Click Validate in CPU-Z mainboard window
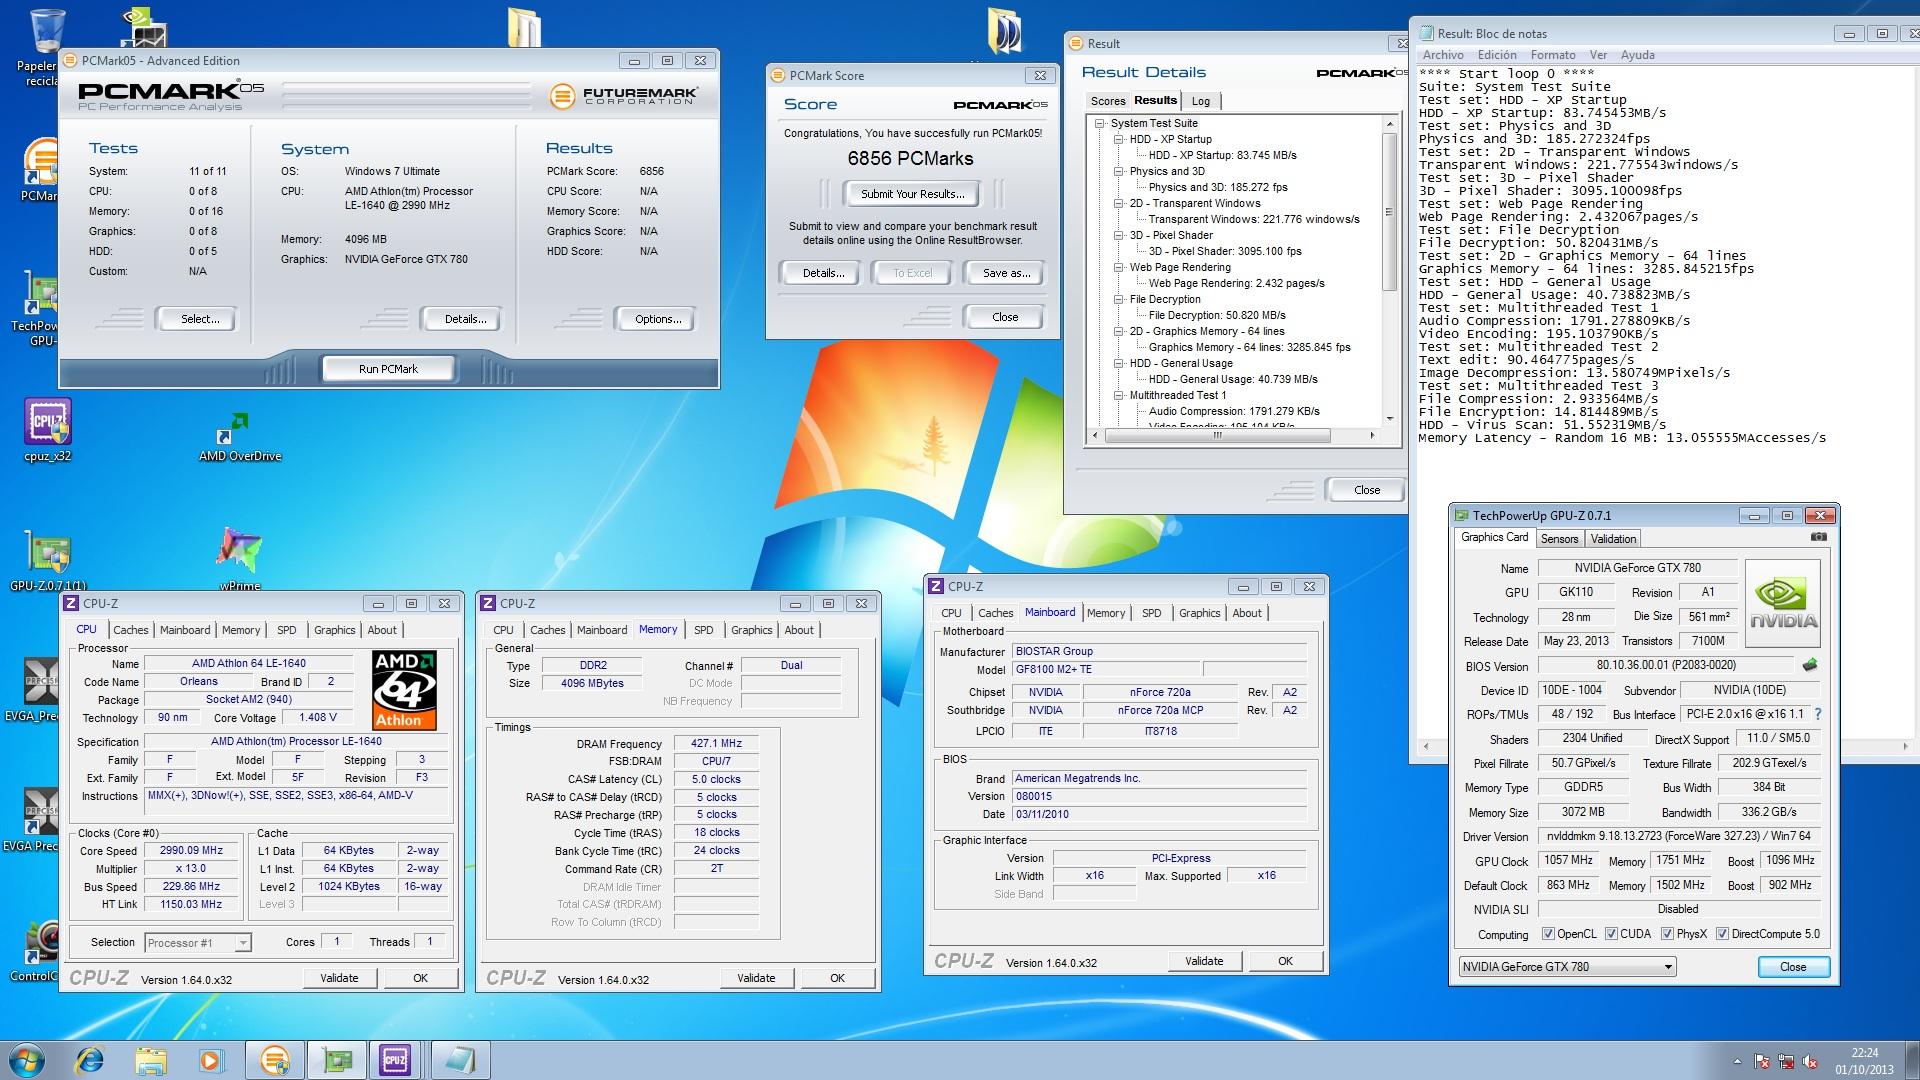The image size is (1920, 1080). pos(1204,961)
